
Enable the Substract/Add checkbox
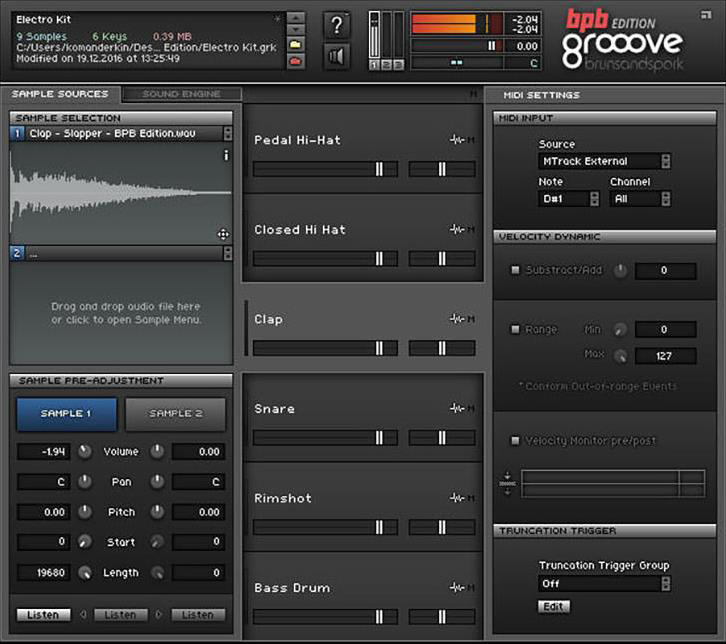(x=515, y=270)
